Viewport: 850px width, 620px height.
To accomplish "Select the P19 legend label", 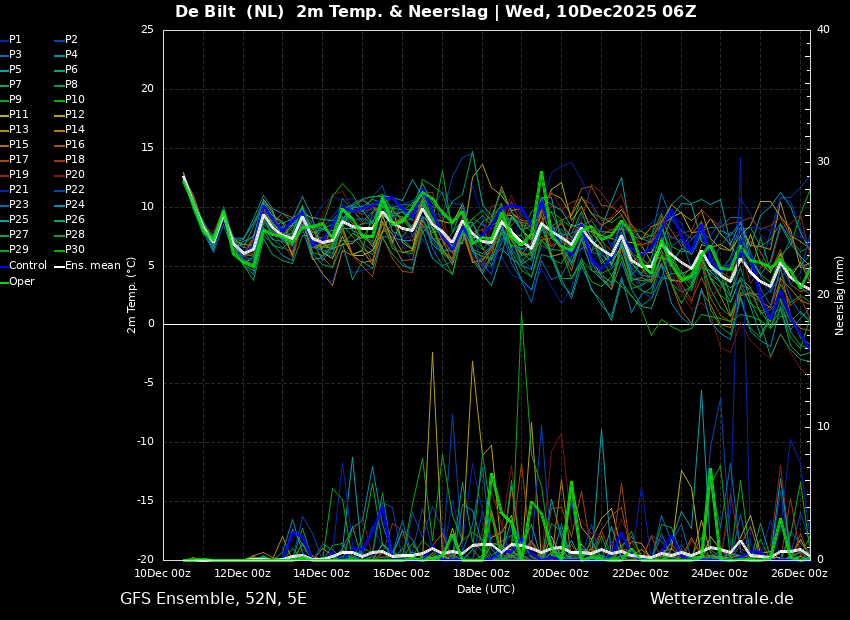I will (15, 175).
